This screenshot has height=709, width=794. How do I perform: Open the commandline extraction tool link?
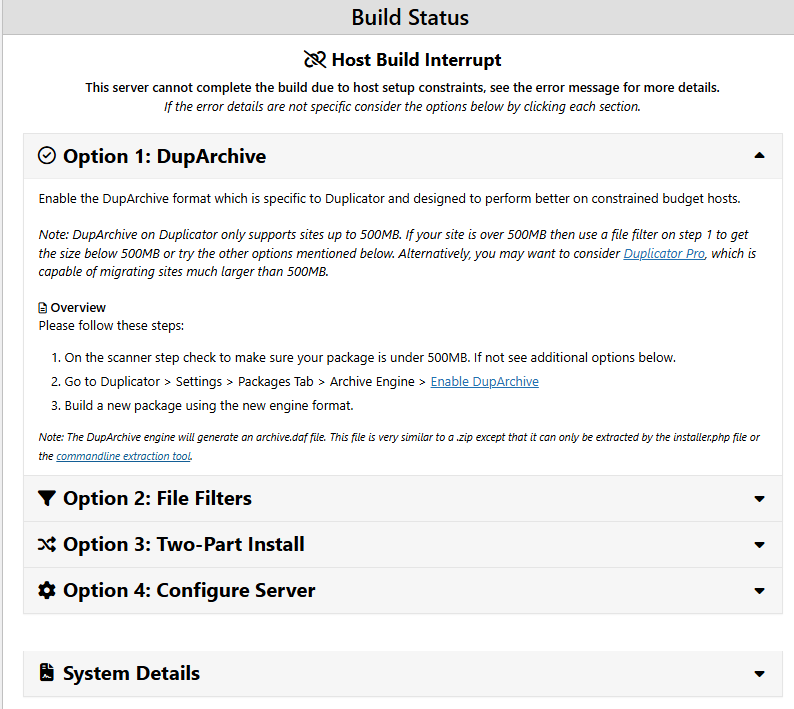click(123, 456)
